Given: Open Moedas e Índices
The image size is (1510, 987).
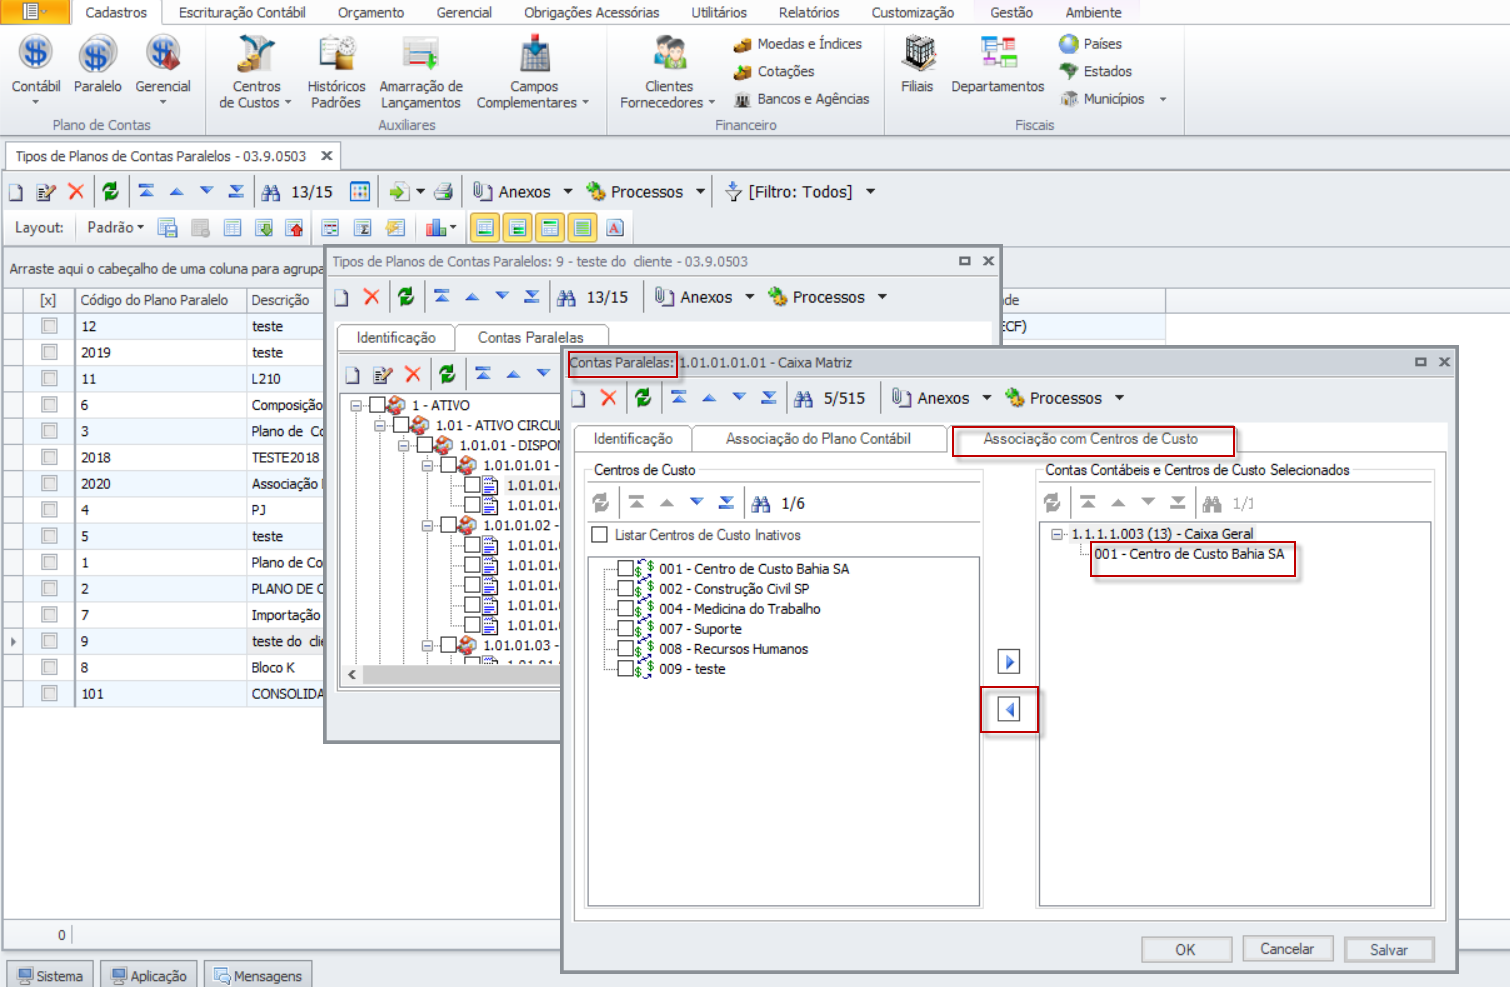Looking at the screenshot, I should tap(797, 44).
